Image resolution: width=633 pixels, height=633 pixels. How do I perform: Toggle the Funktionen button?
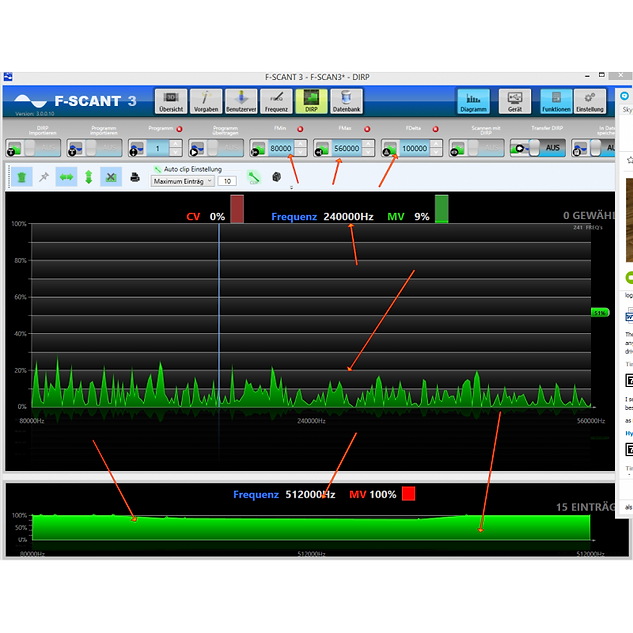coord(556,101)
